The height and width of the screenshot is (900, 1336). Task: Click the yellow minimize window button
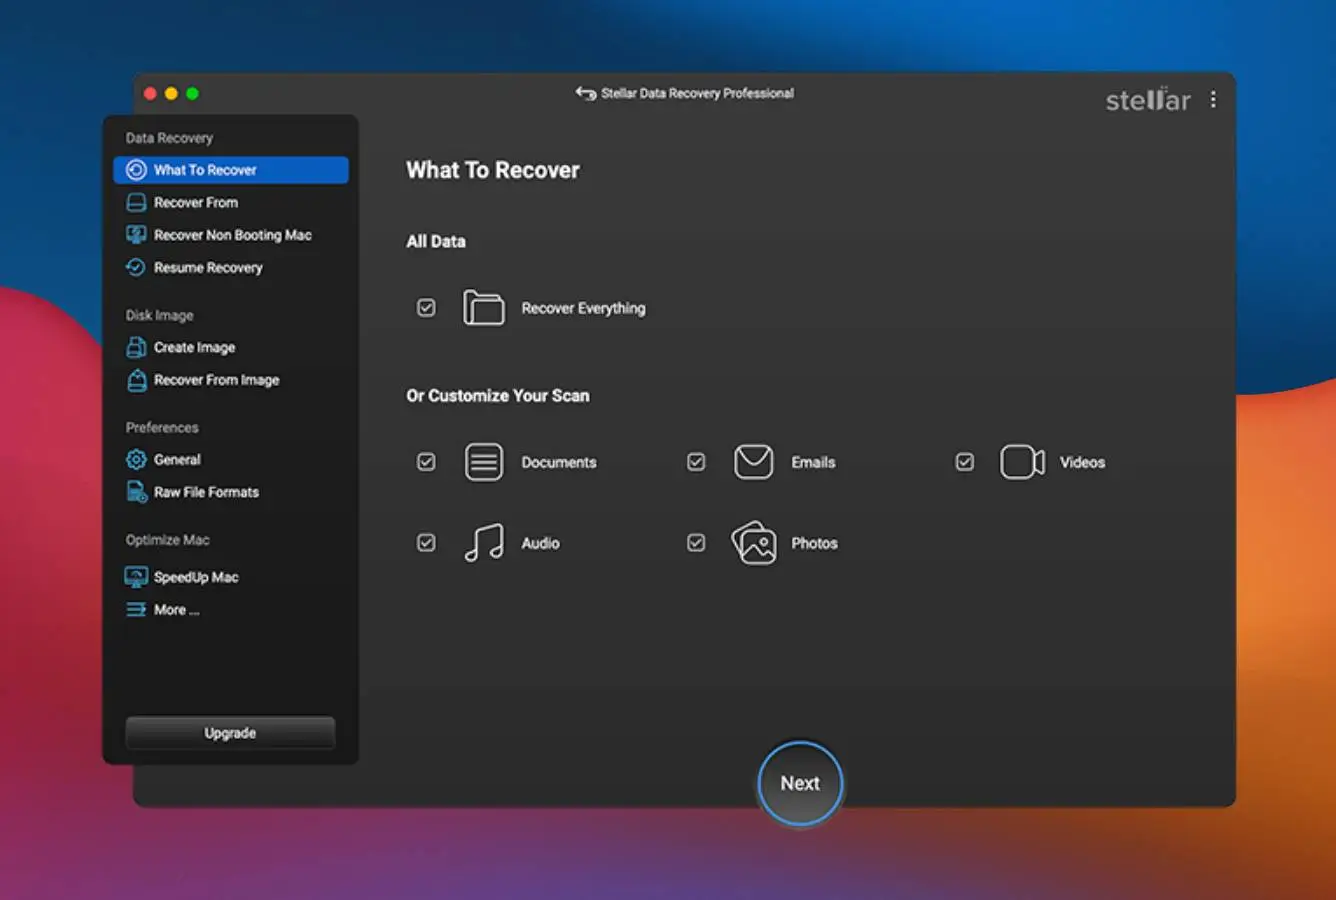tap(171, 94)
